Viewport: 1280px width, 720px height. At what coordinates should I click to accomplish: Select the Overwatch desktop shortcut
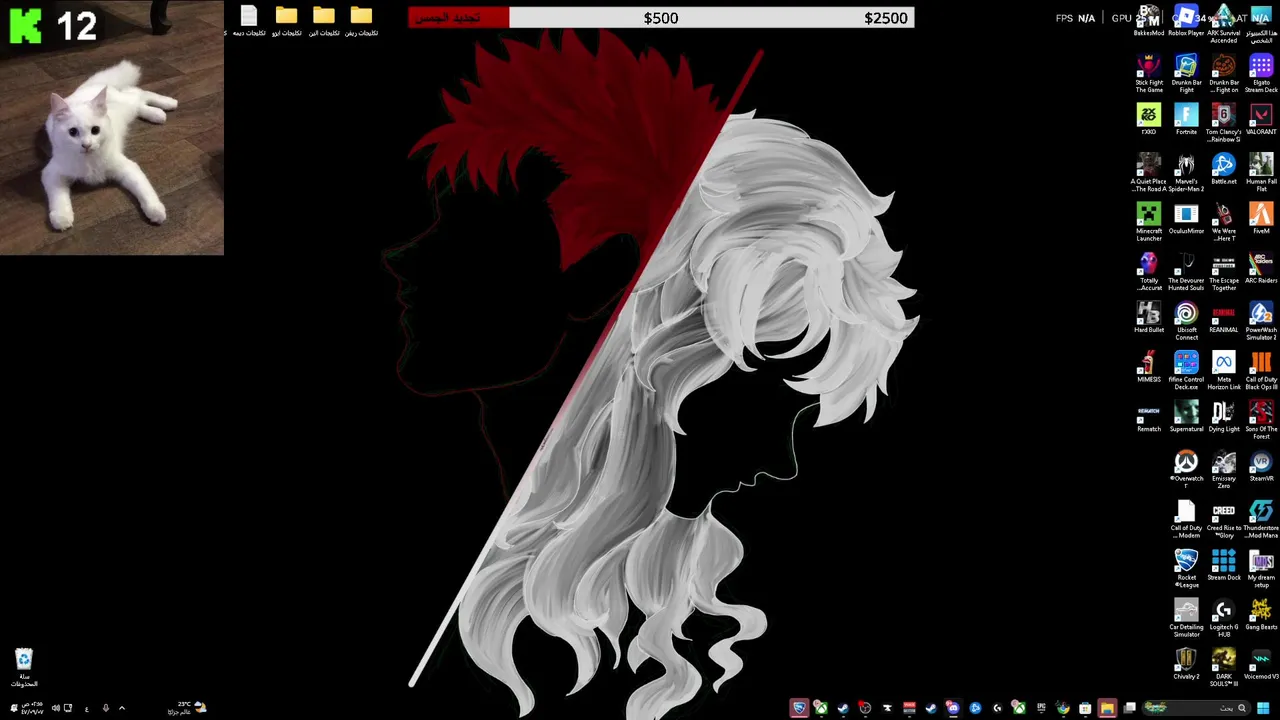point(1186,470)
